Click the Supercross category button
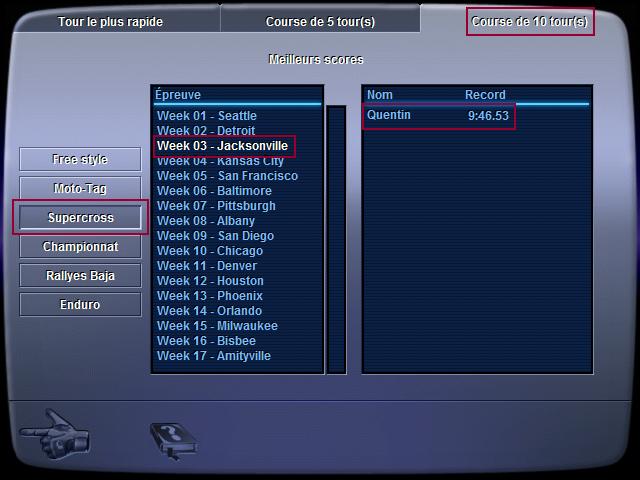The height and width of the screenshot is (480, 640). pos(80,217)
